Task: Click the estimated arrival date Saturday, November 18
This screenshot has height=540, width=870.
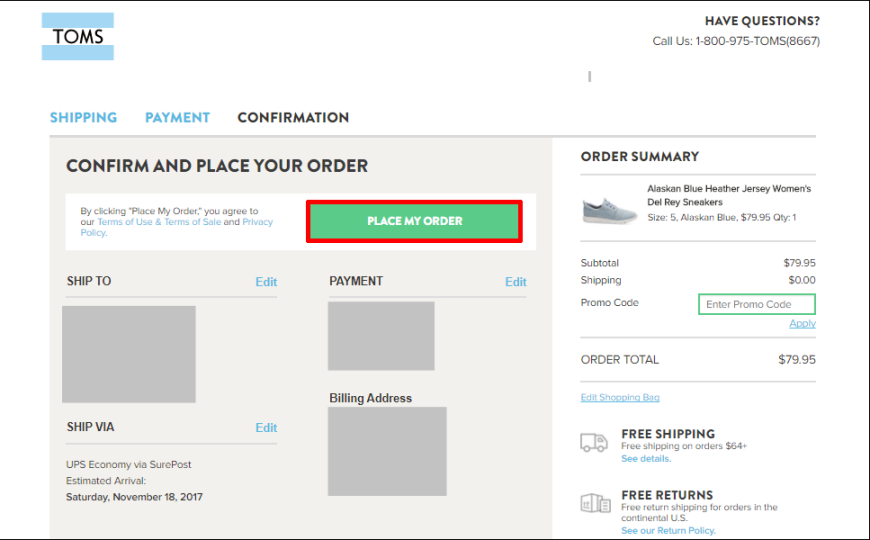Action: [134, 497]
